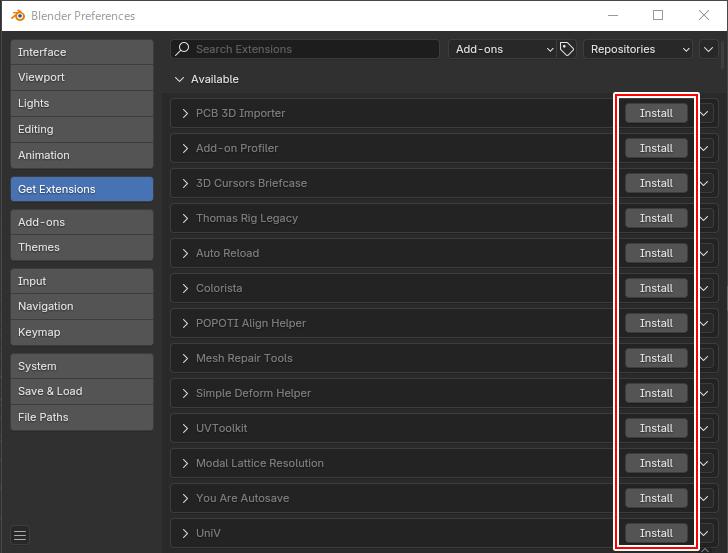Open options arrow next to PCB 3D Importer Install
This screenshot has height=553, width=728.
[705, 113]
